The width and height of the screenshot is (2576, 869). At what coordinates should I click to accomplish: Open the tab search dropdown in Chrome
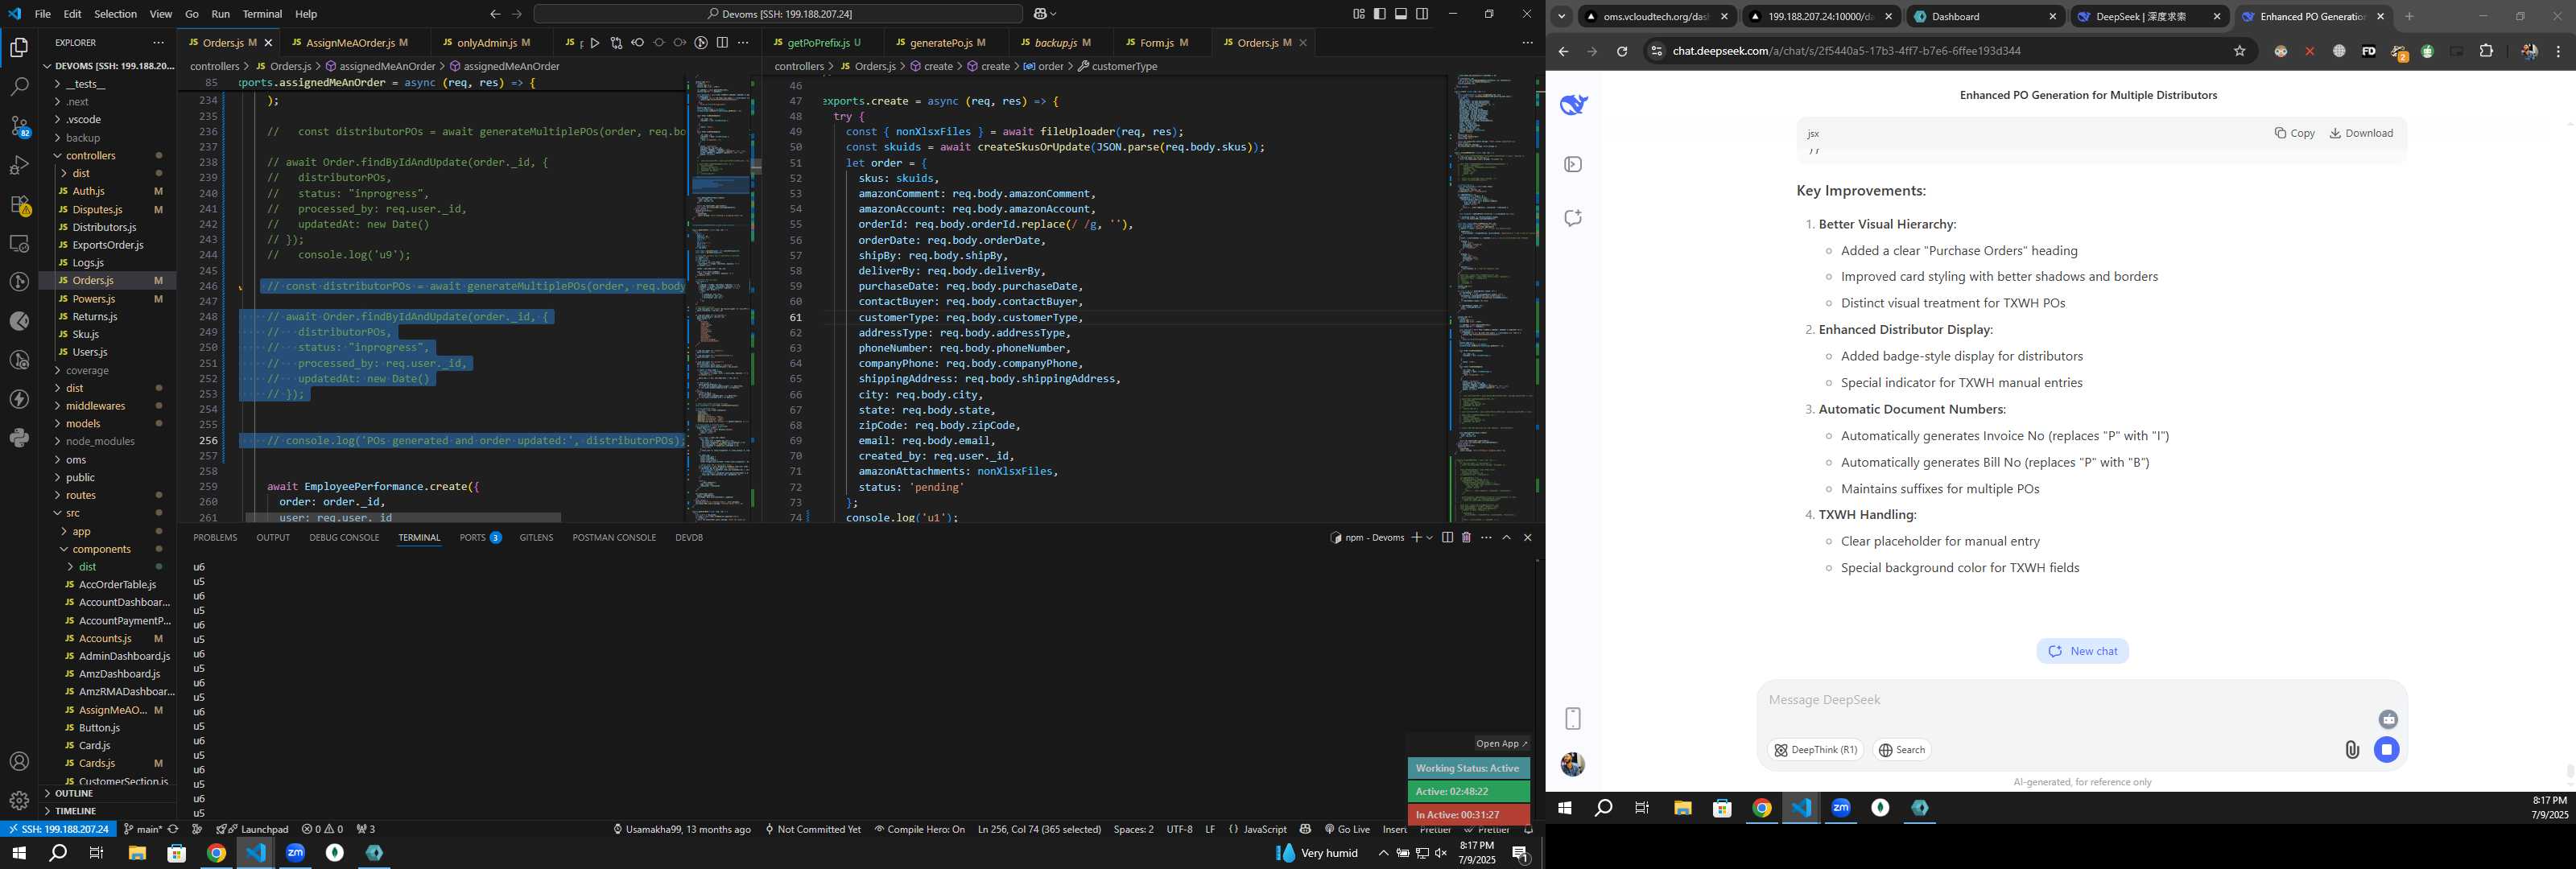coord(1561,16)
